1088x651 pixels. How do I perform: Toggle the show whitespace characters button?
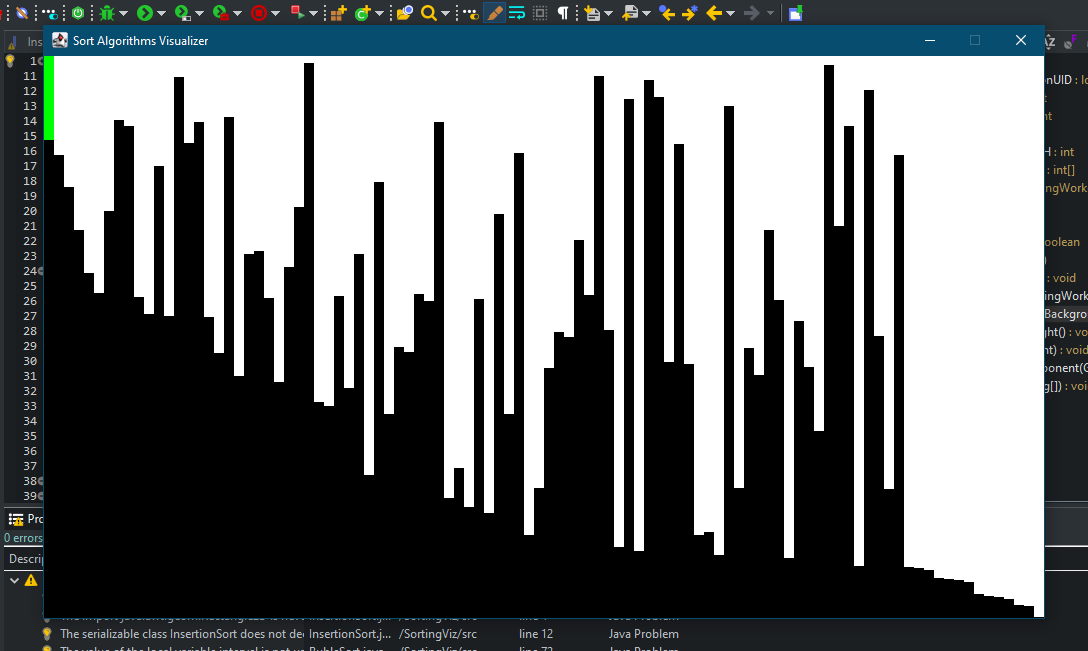562,12
